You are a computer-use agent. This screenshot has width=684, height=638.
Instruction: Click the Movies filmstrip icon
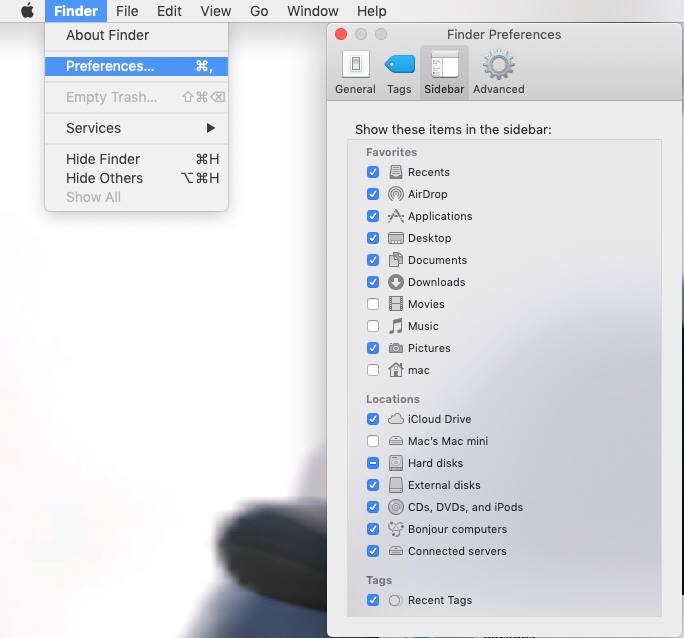pos(396,304)
